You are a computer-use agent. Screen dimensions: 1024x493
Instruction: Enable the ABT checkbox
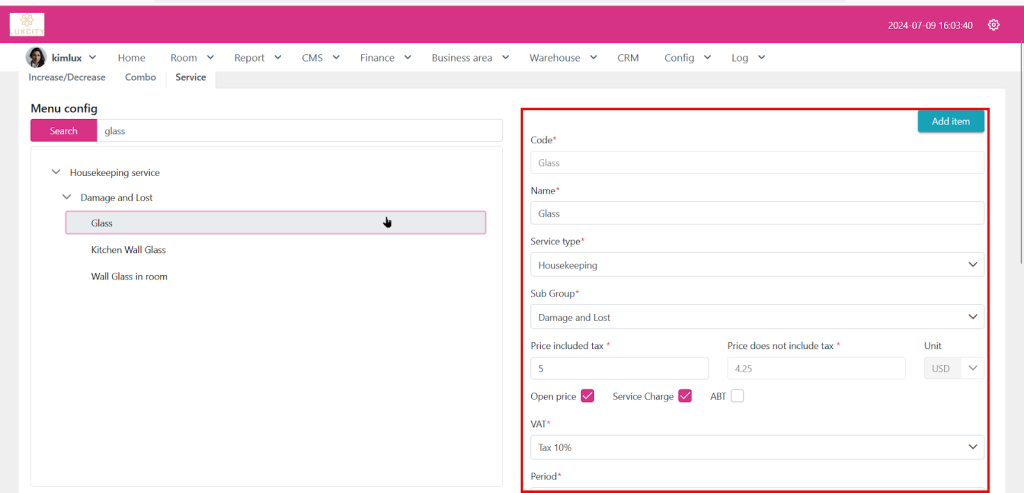tap(738, 396)
